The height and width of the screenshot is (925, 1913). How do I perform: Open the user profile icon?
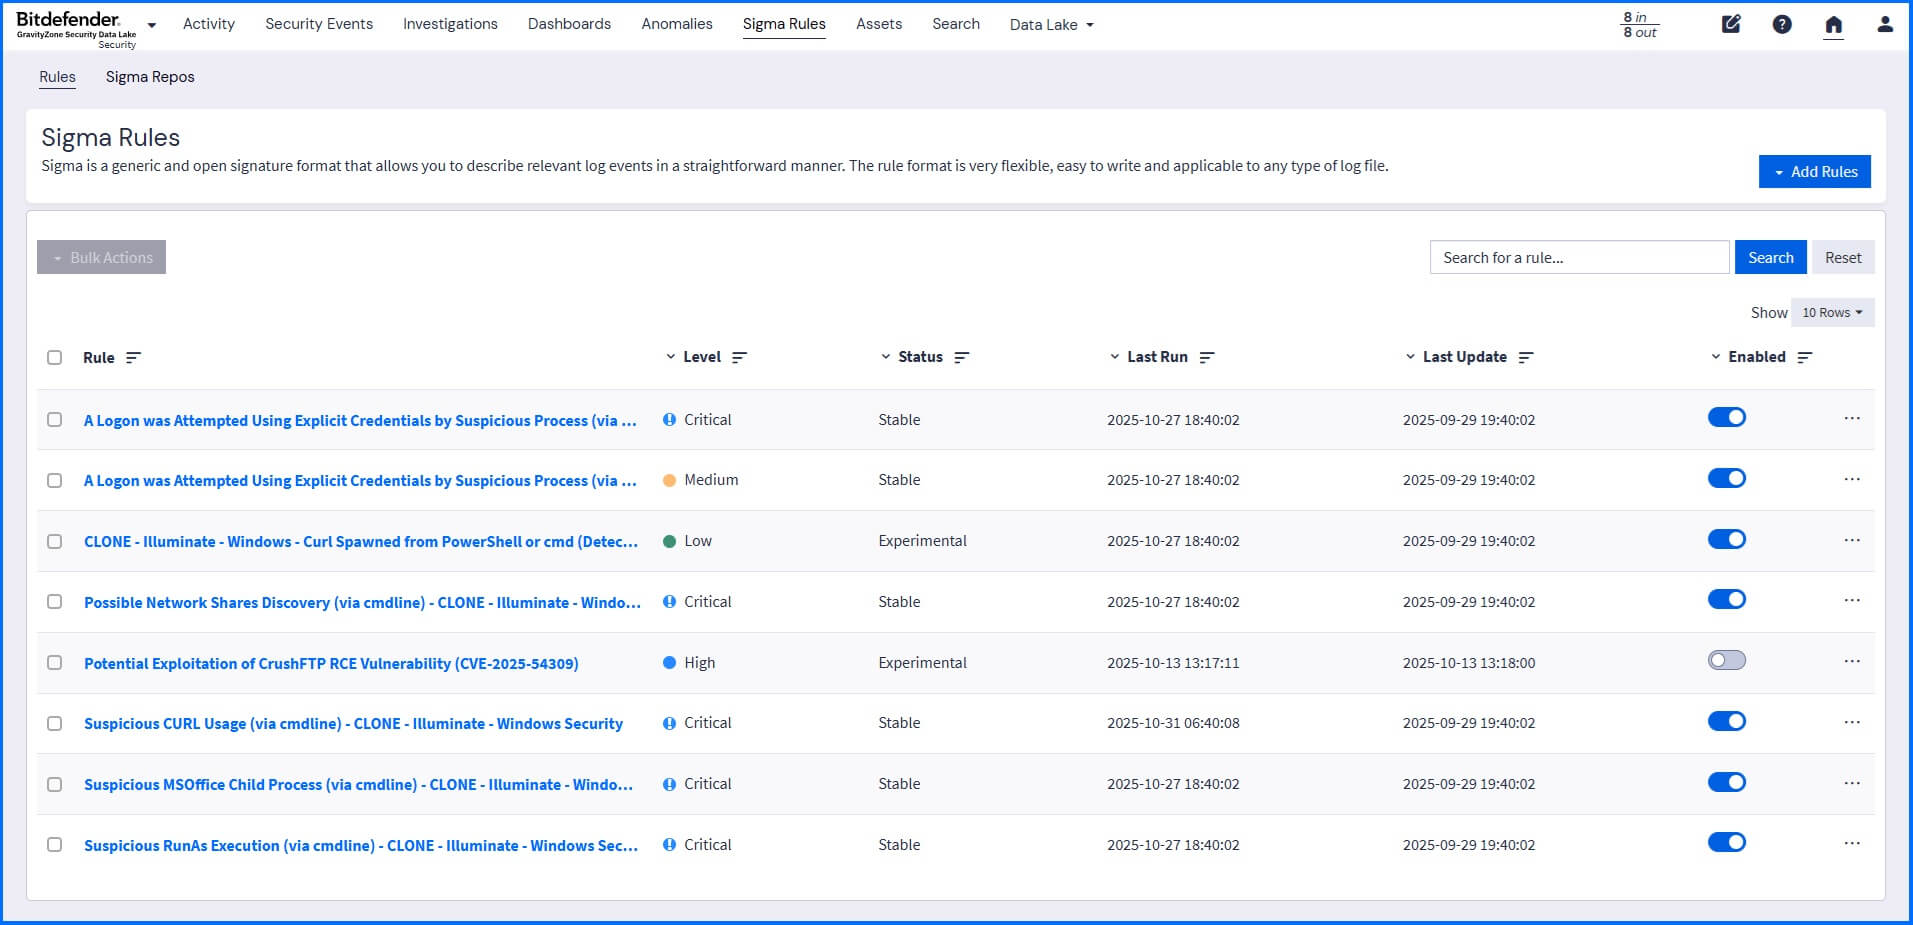point(1884,24)
